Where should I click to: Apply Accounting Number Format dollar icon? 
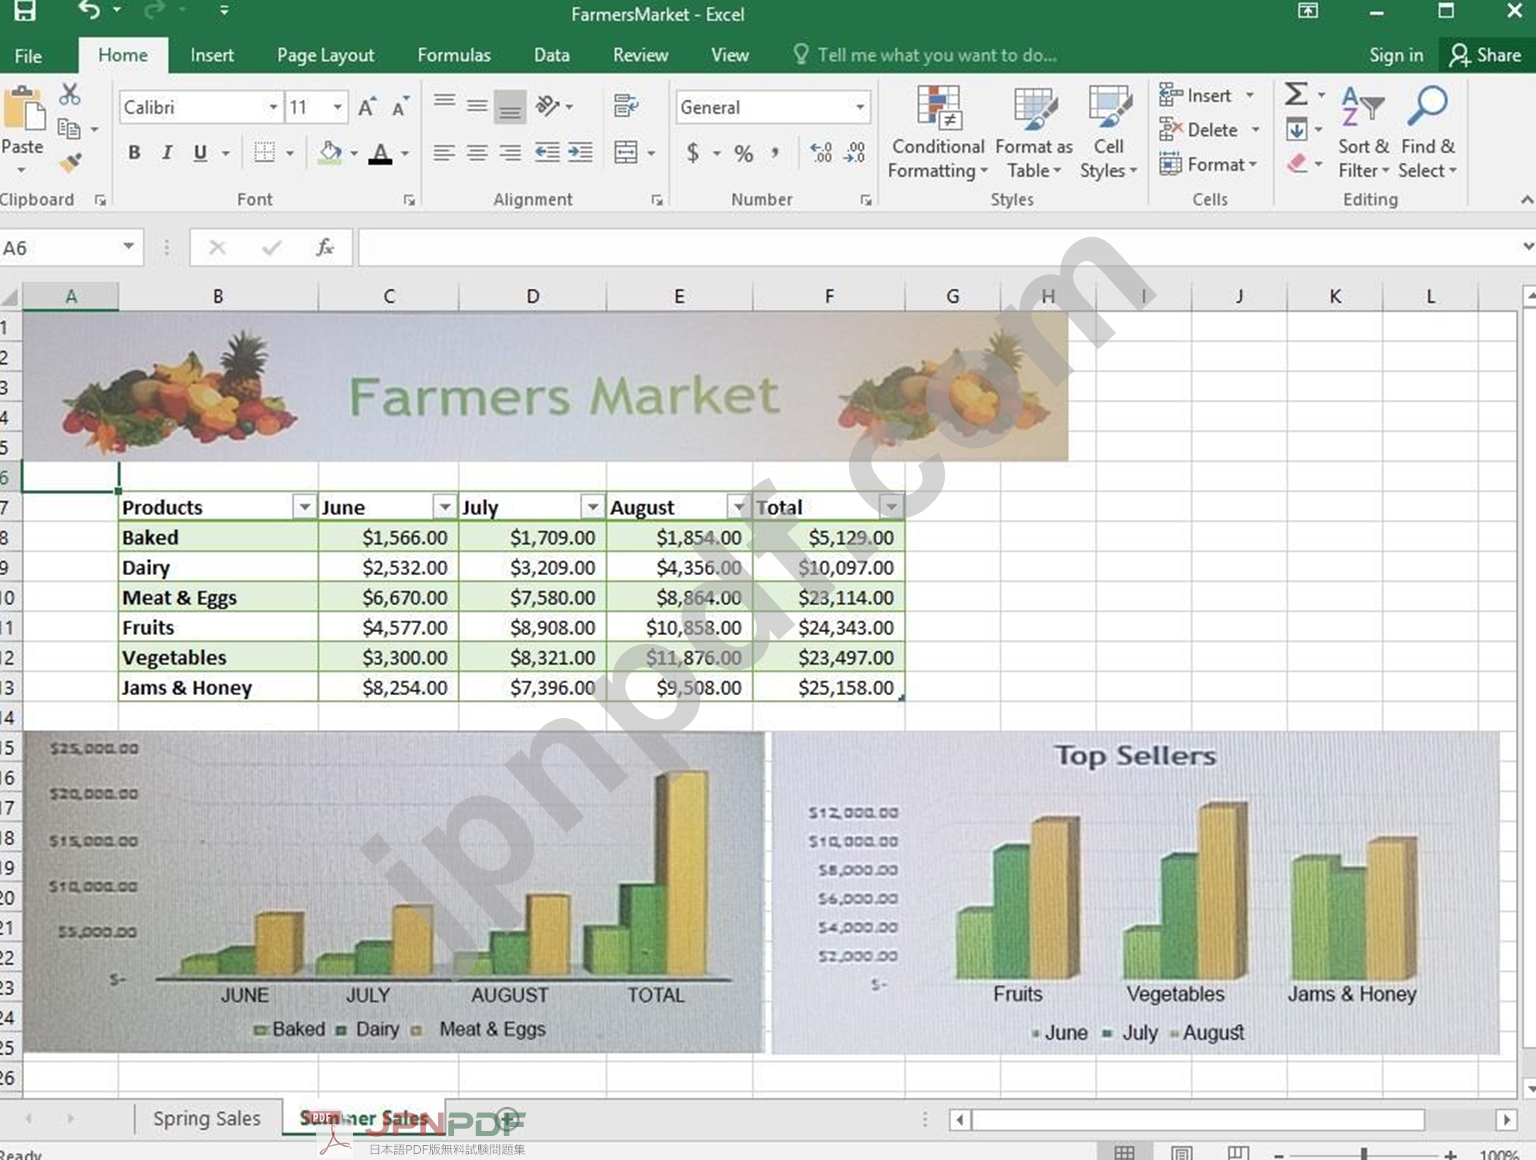pos(693,153)
